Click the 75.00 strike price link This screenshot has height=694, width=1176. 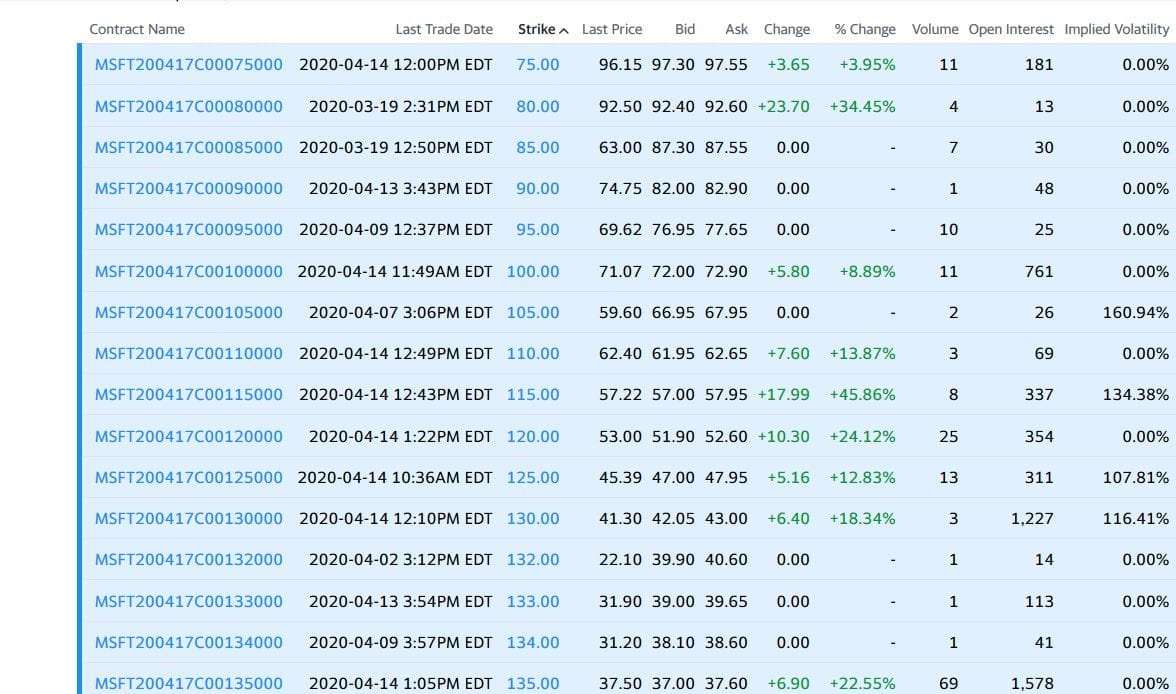538,64
